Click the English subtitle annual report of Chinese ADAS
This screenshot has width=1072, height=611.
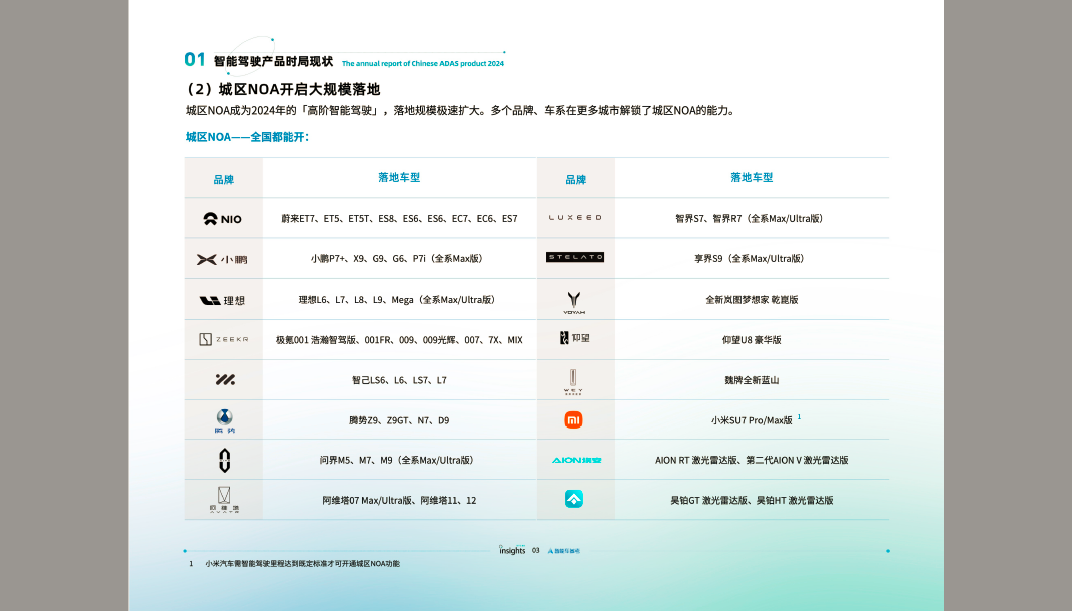pyautogui.click(x=423, y=64)
